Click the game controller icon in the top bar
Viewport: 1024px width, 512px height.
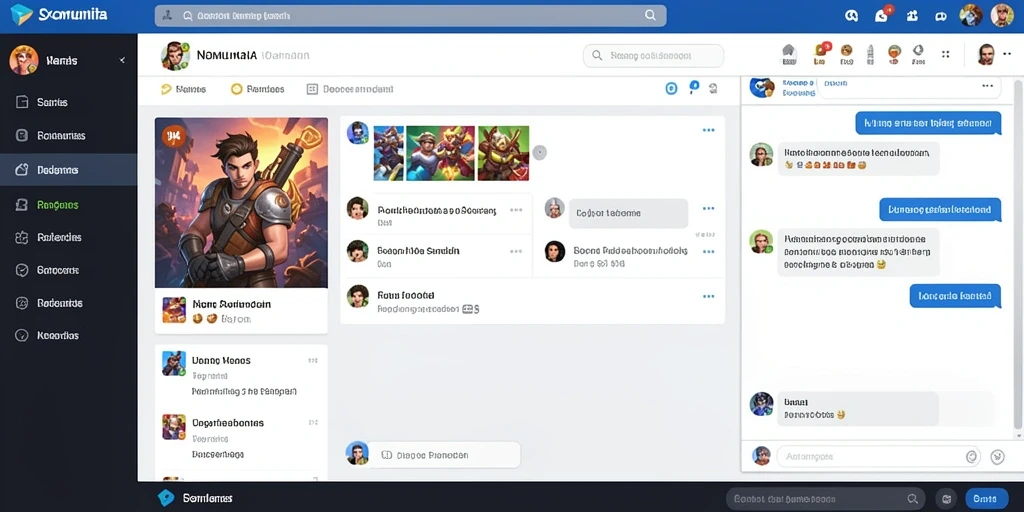[x=940, y=16]
